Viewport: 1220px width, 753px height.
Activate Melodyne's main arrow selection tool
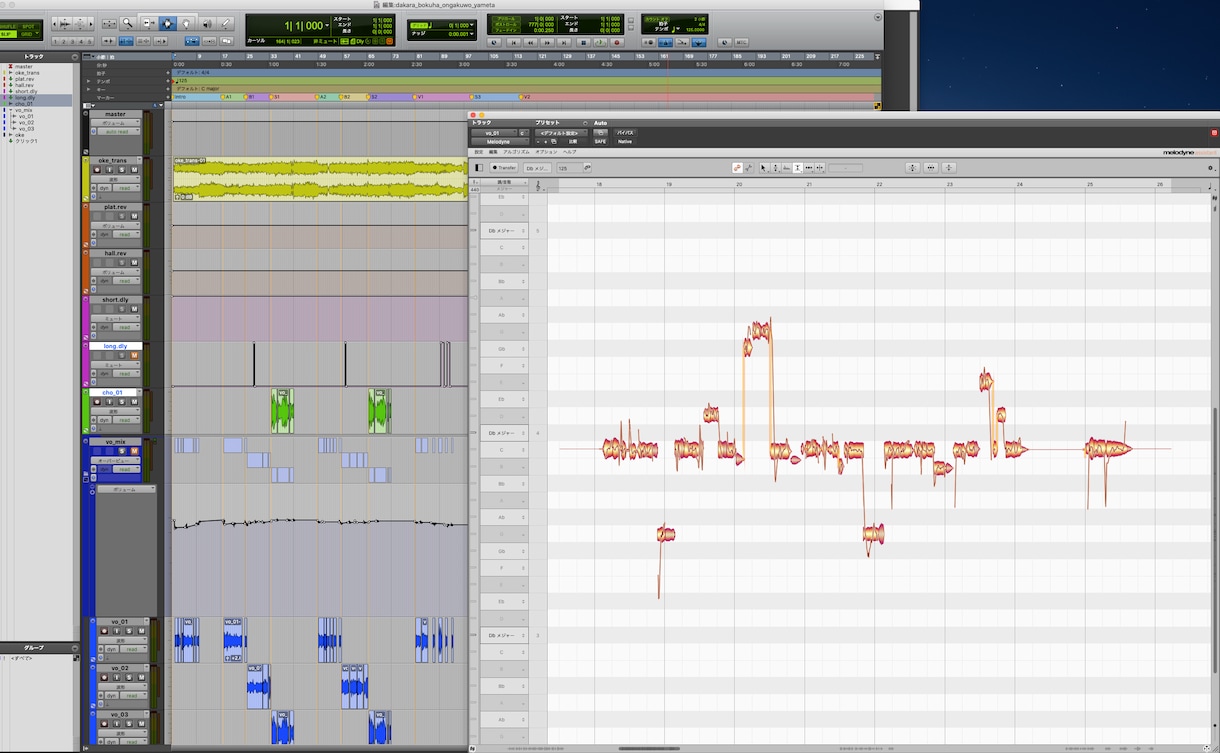[x=764, y=168]
